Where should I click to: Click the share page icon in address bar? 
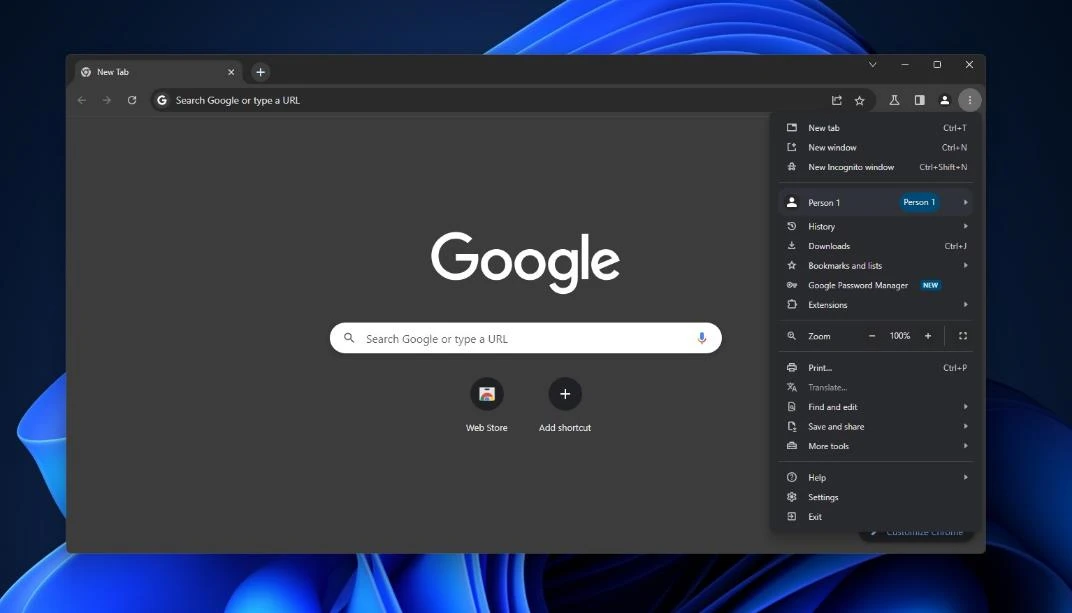[x=836, y=100]
